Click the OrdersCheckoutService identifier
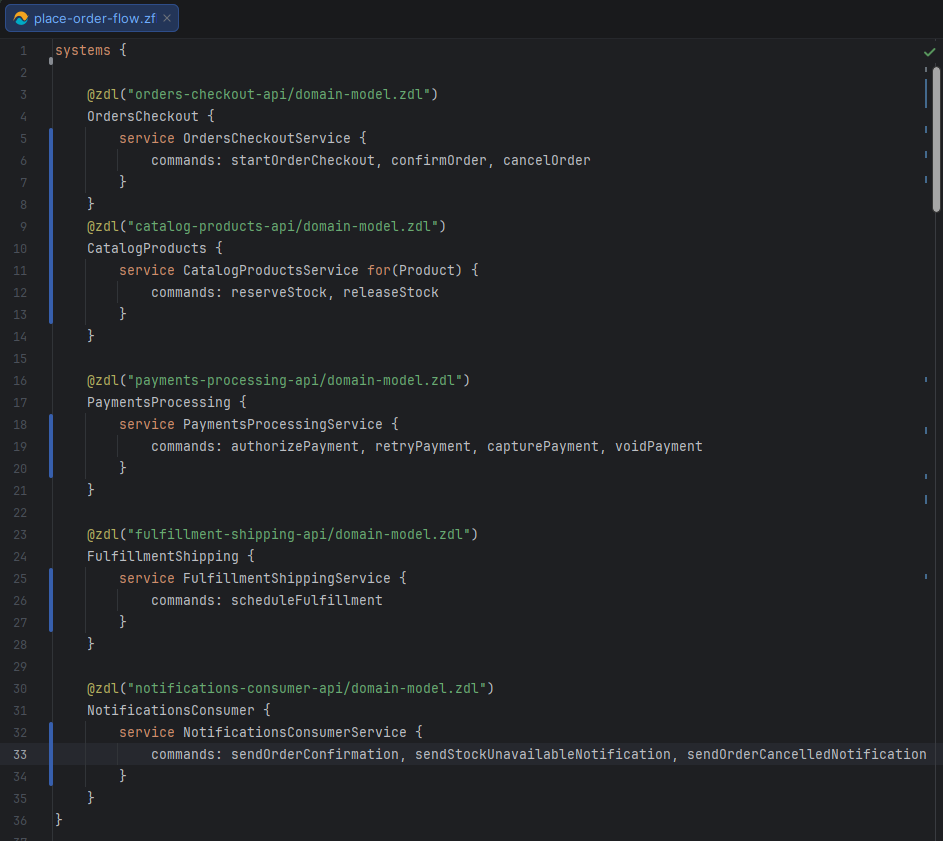The height and width of the screenshot is (841, 943). coord(266,138)
